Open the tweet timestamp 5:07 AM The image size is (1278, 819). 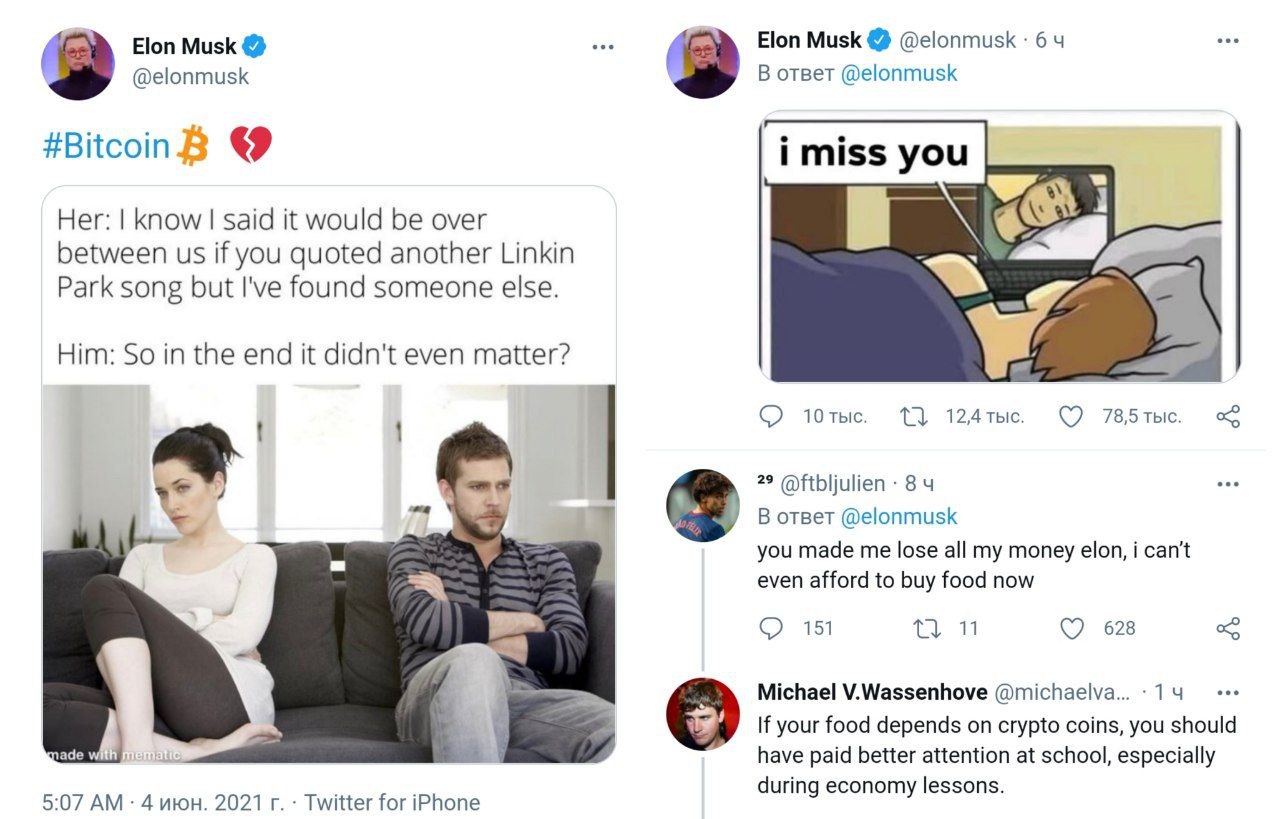82,802
